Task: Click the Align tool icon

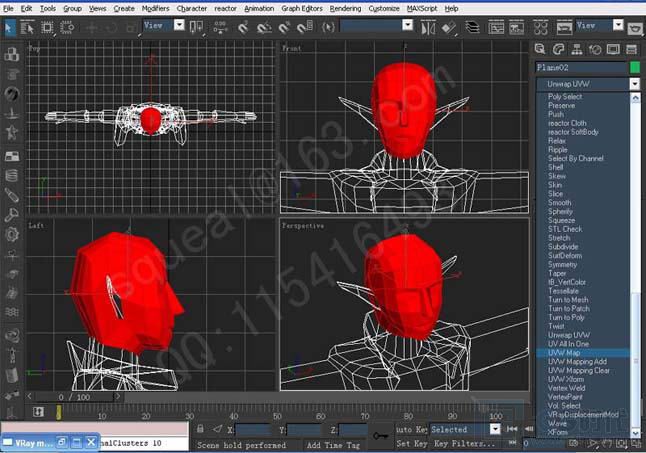Action: [x=449, y=28]
